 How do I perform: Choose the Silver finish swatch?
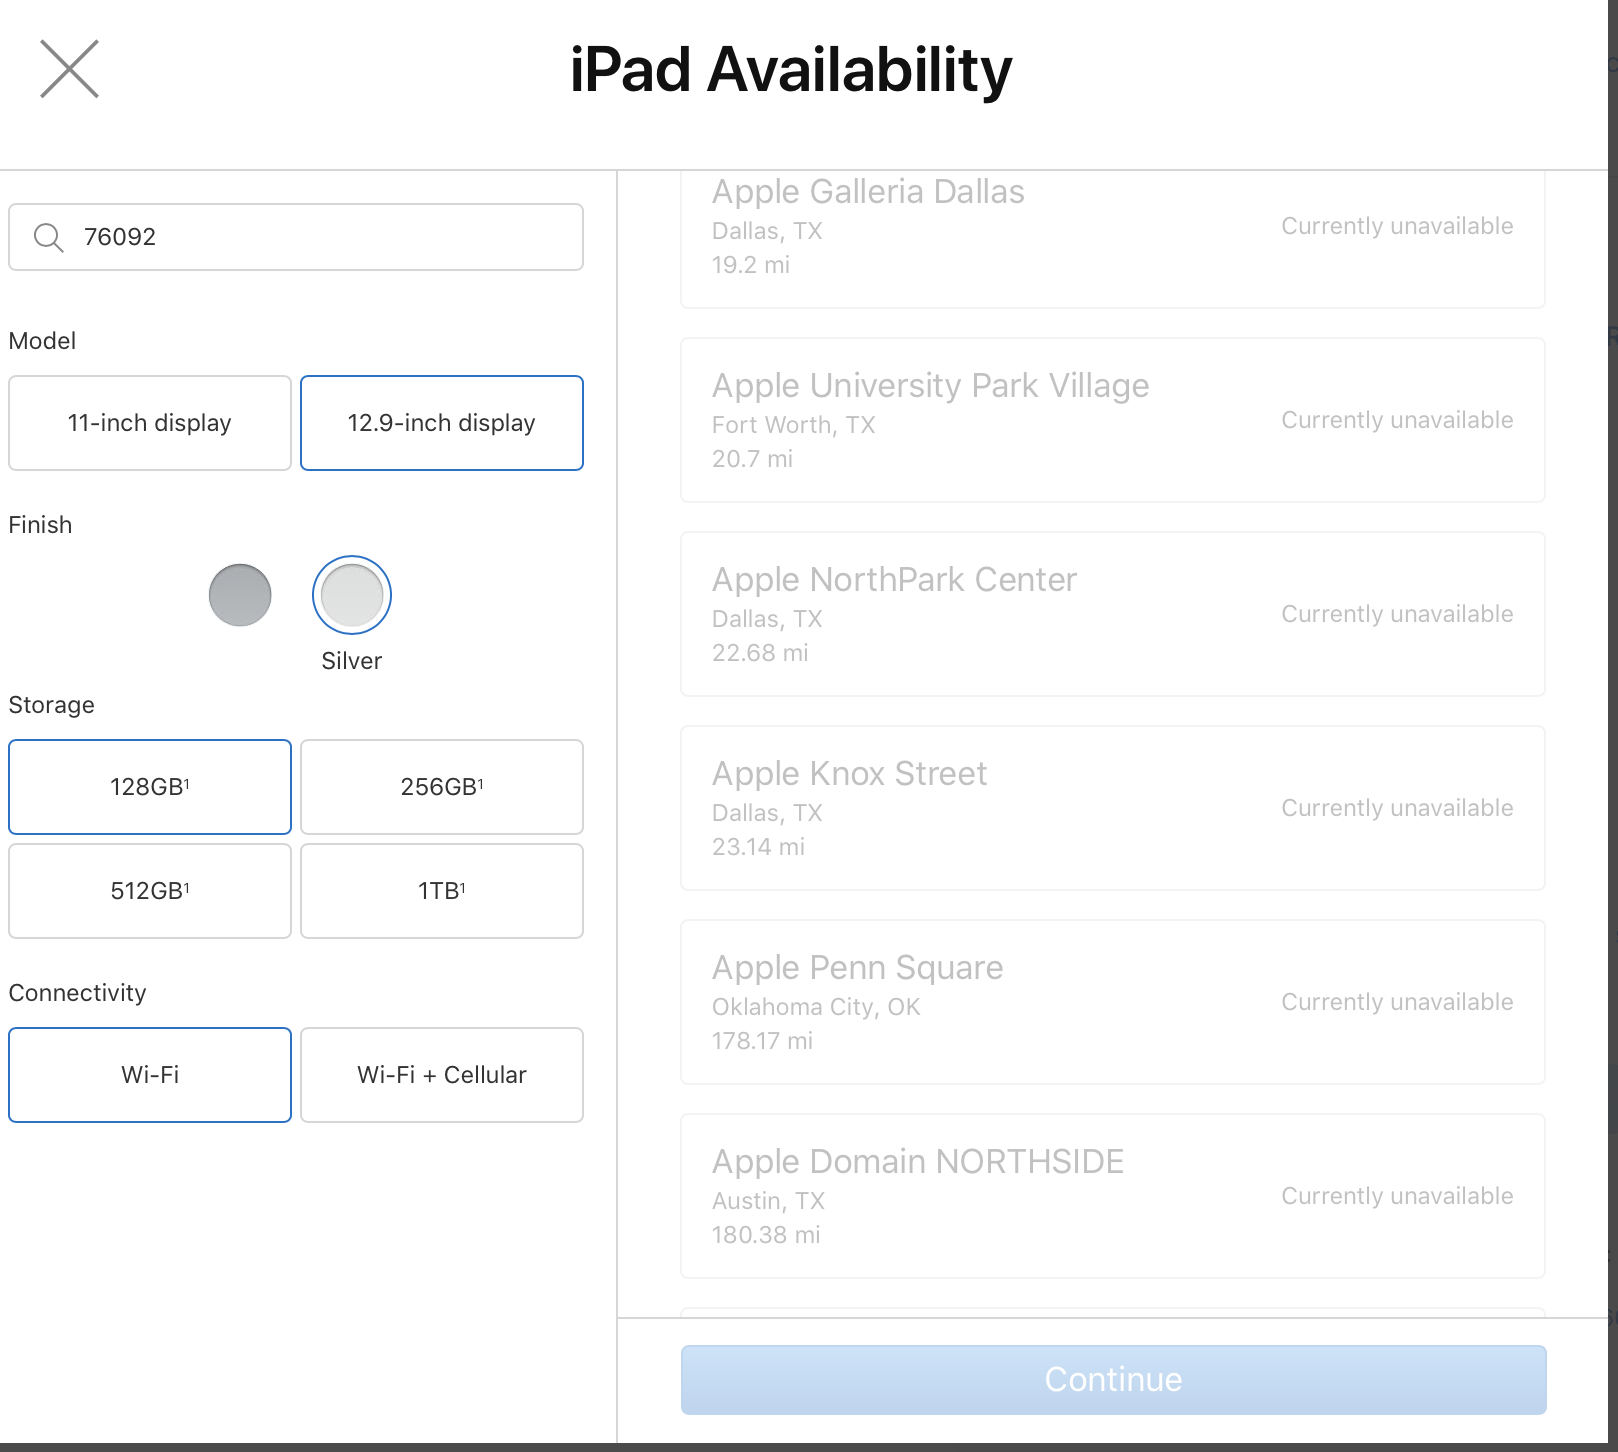352,595
